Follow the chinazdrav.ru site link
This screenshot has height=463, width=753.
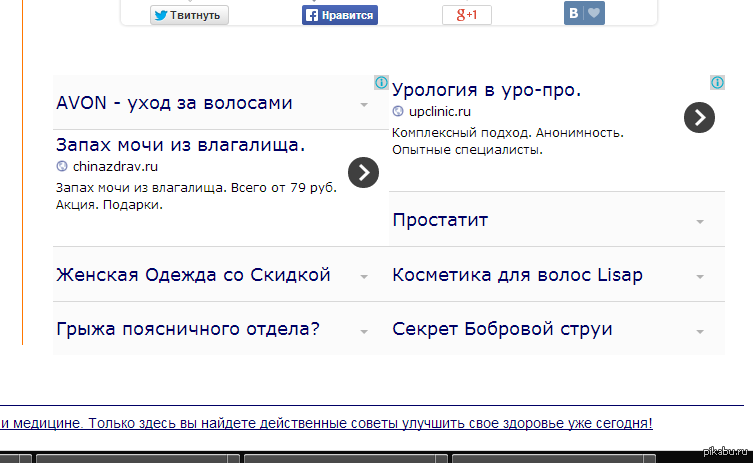[115, 167]
